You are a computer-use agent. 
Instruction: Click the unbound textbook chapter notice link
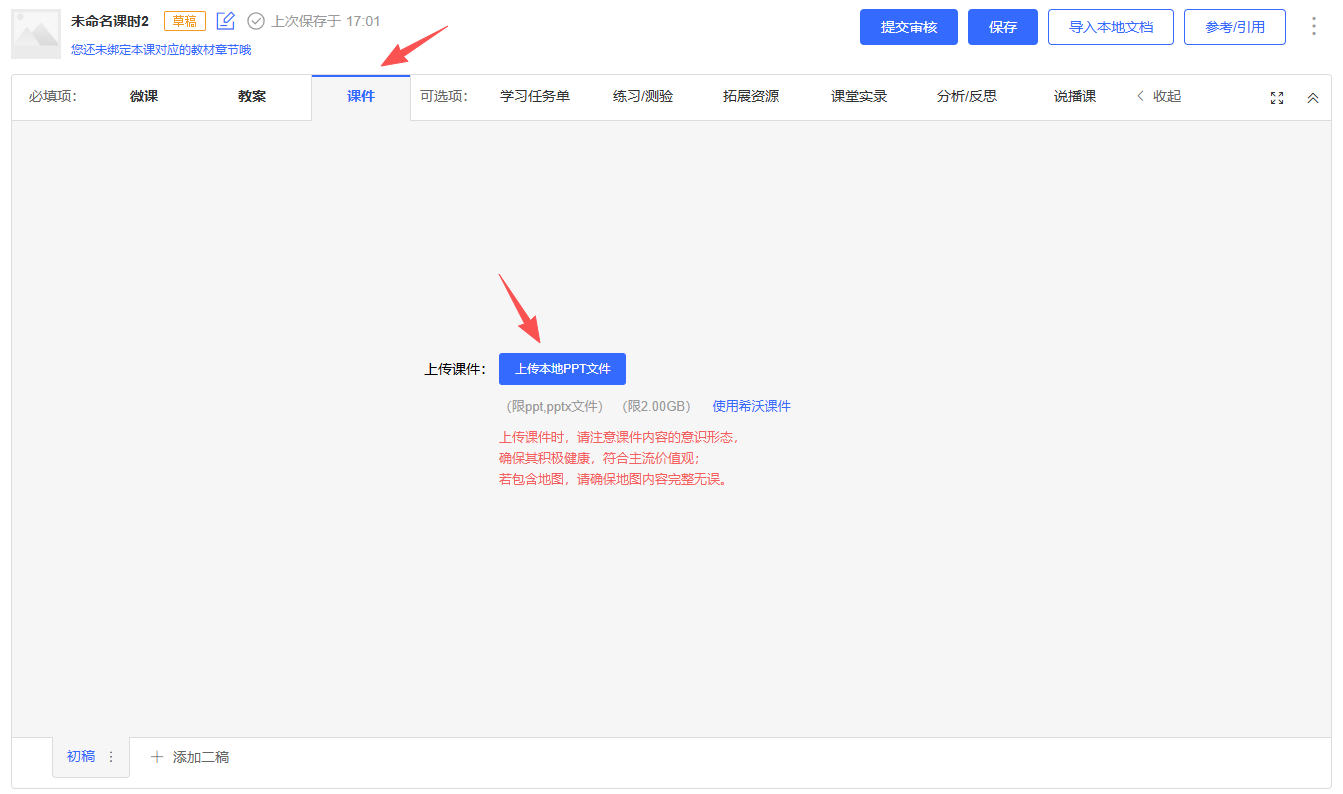[161, 50]
